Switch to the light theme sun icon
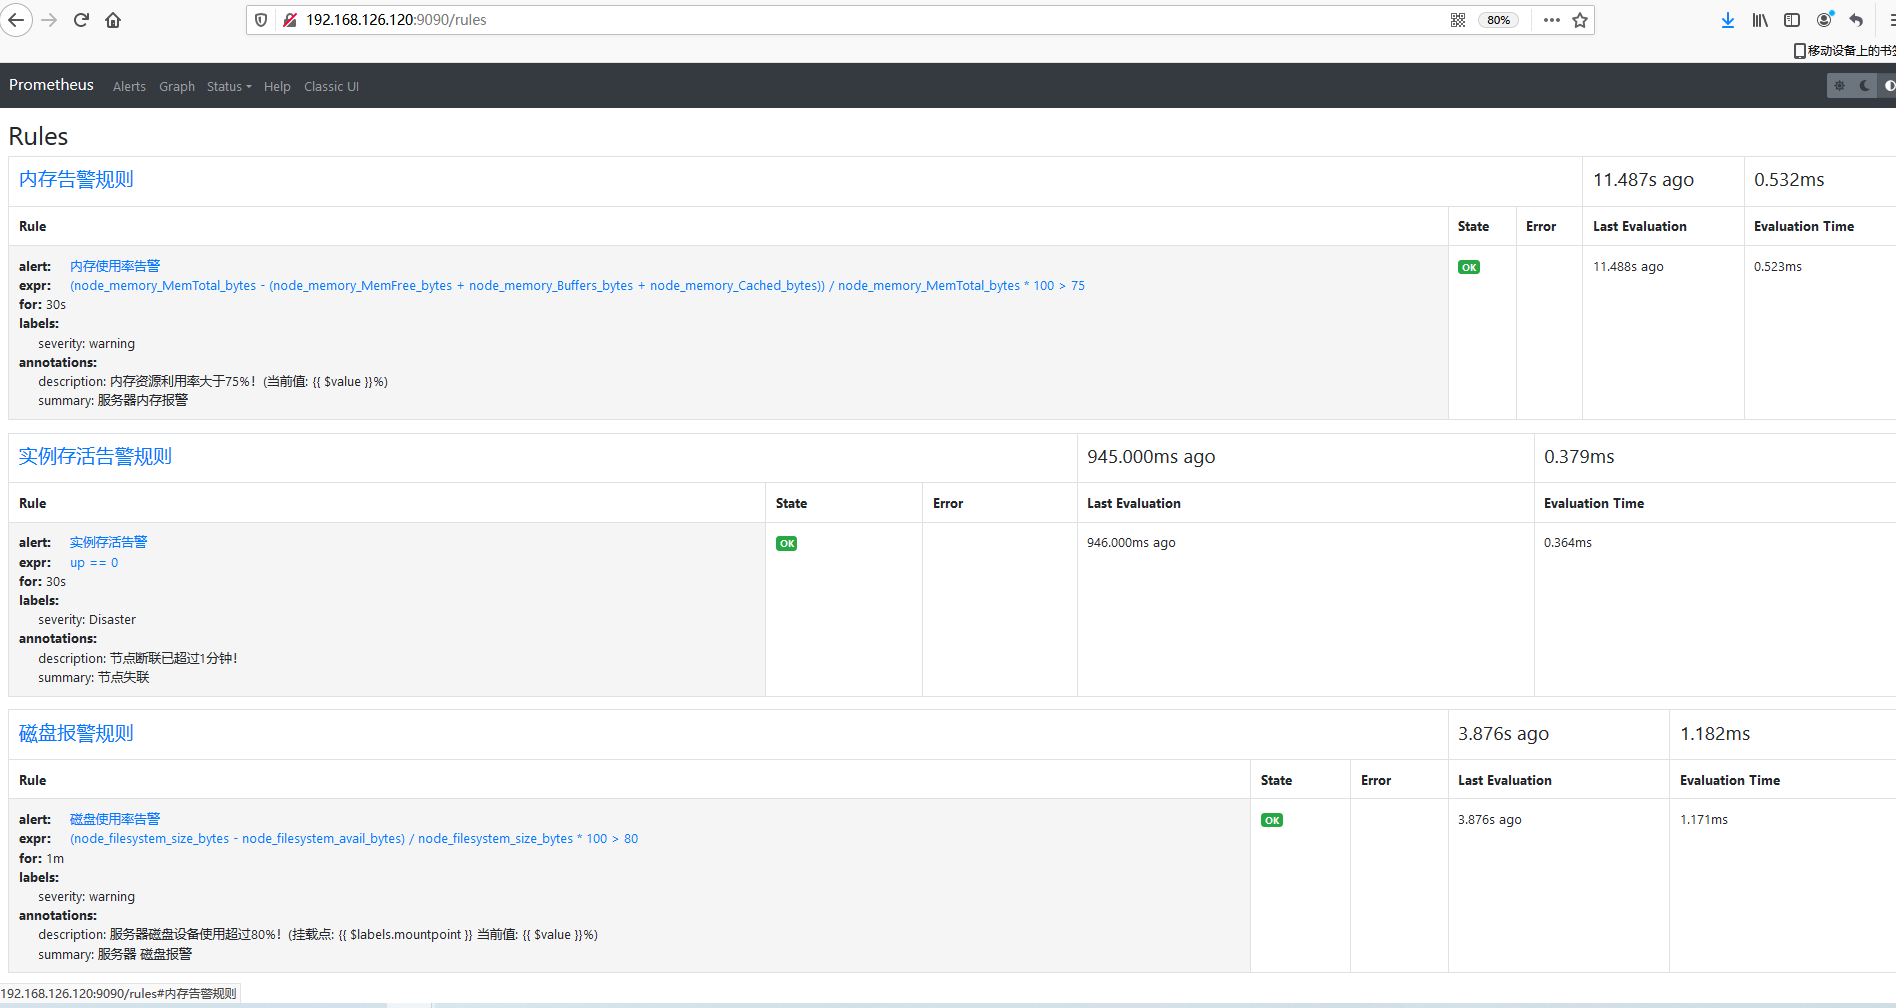 click(x=1839, y=86)
